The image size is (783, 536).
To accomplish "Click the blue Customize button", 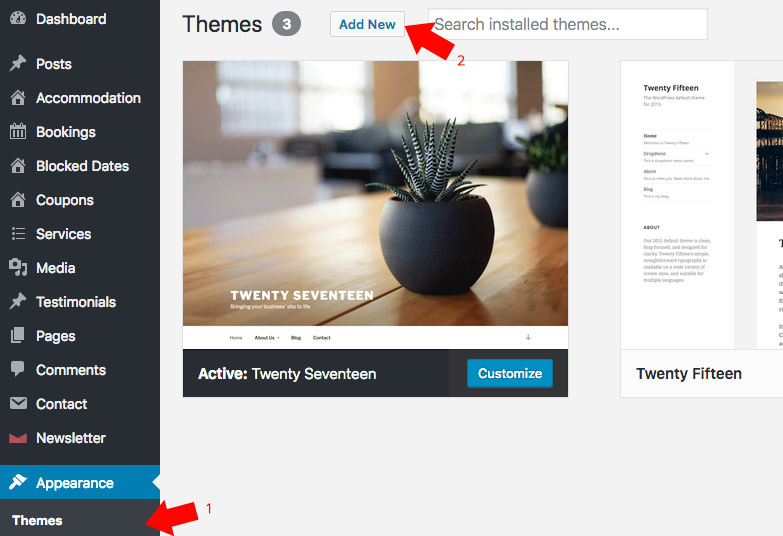I will [x=510, y=373].
